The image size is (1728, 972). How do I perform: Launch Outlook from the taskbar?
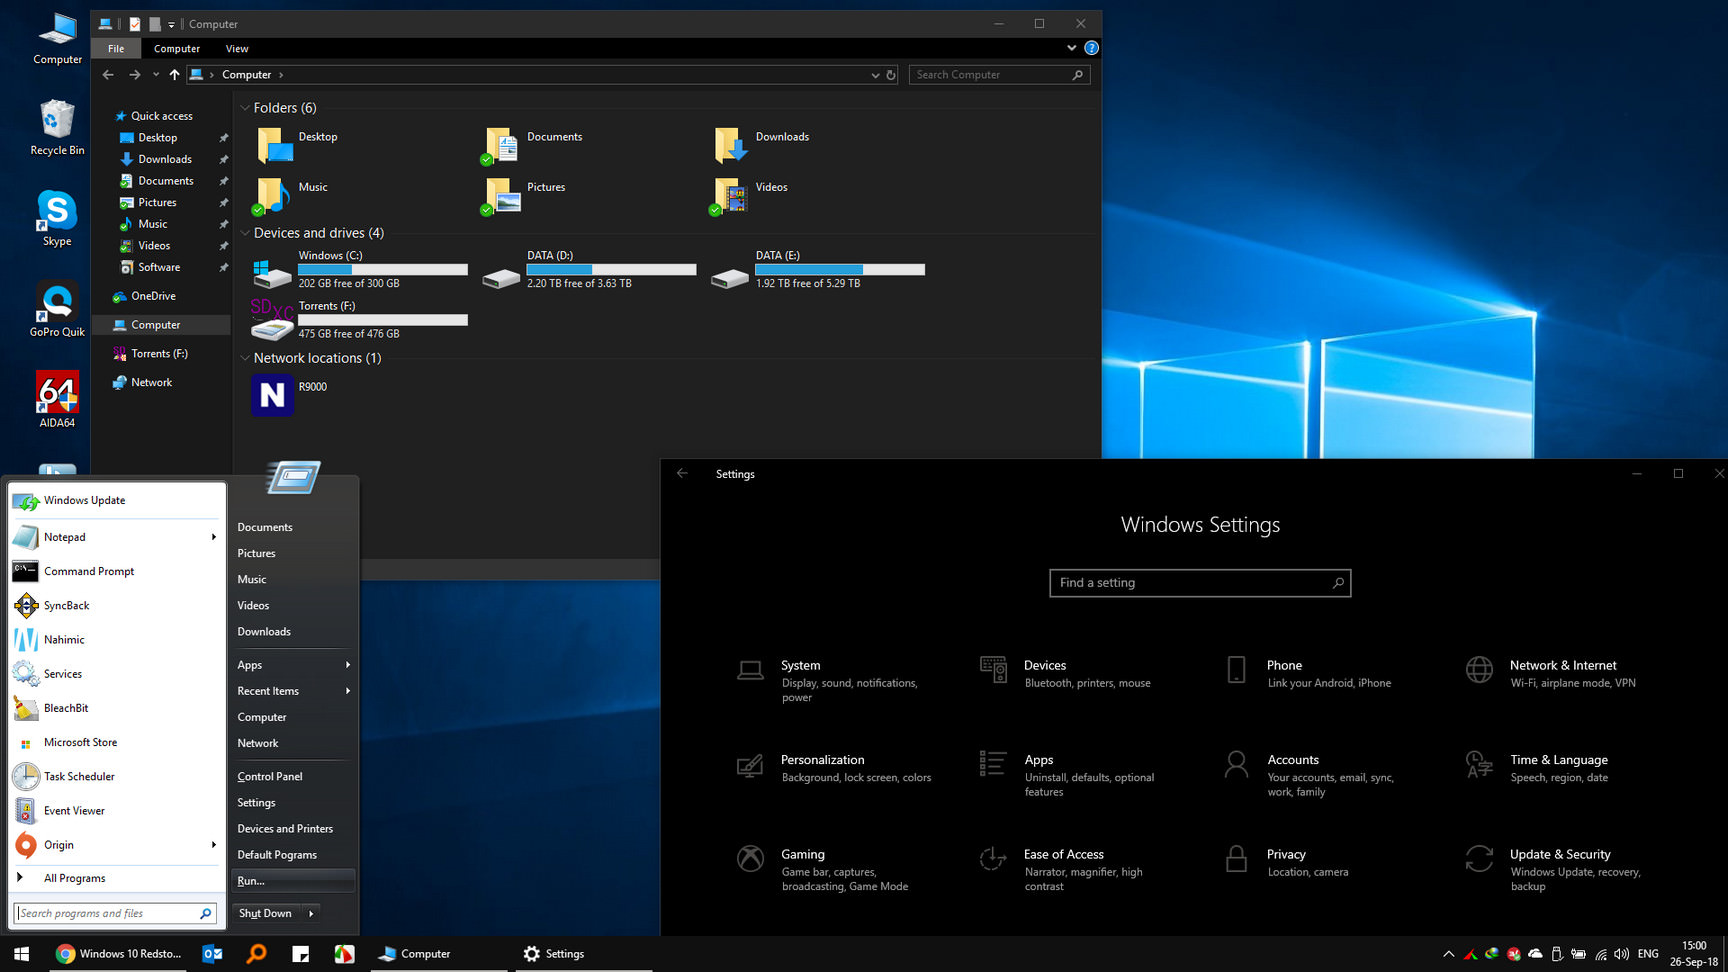212,953
